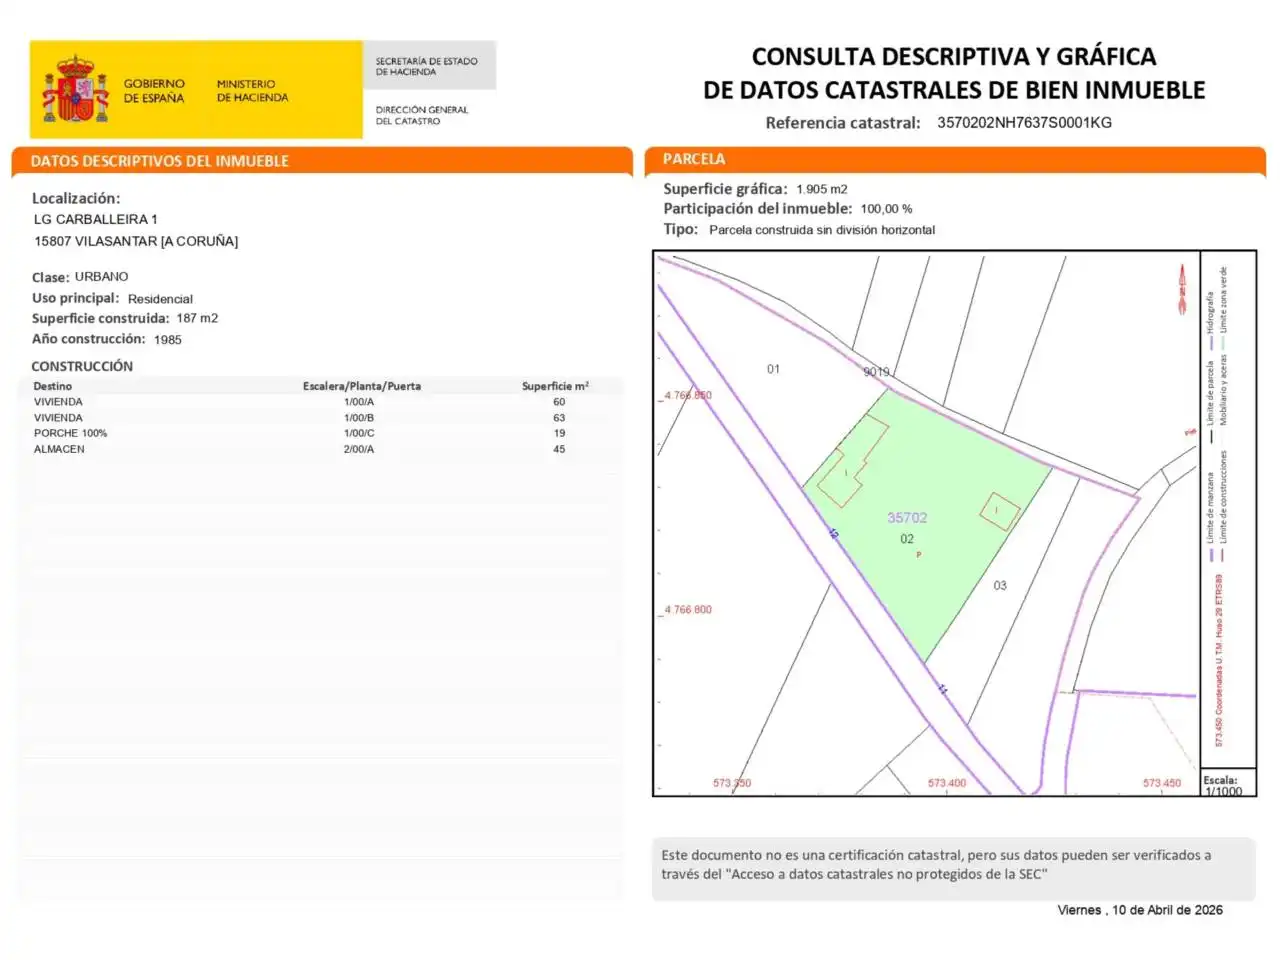Click the '573.350' coordinate label

coord(731,783)
